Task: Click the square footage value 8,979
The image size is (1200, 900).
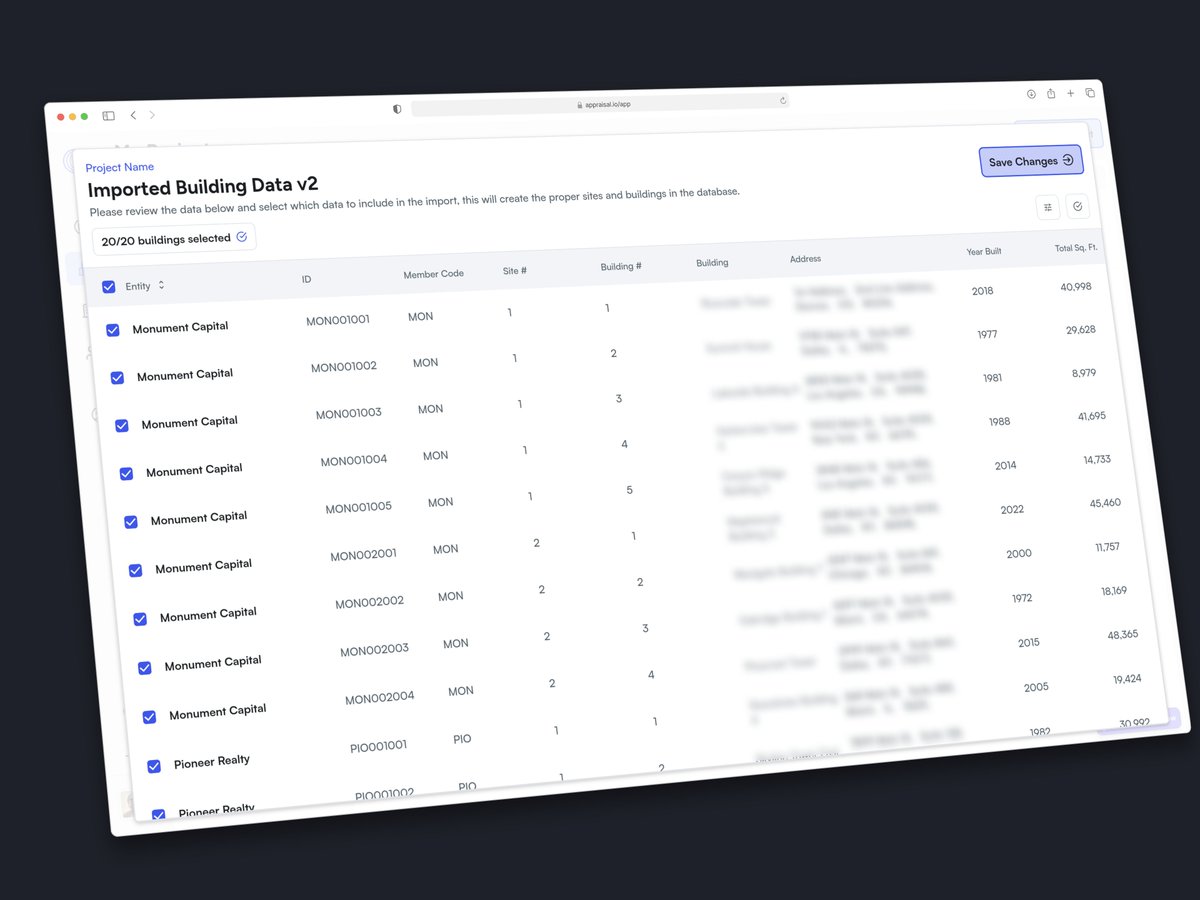Action: [x=1084, y=373]
